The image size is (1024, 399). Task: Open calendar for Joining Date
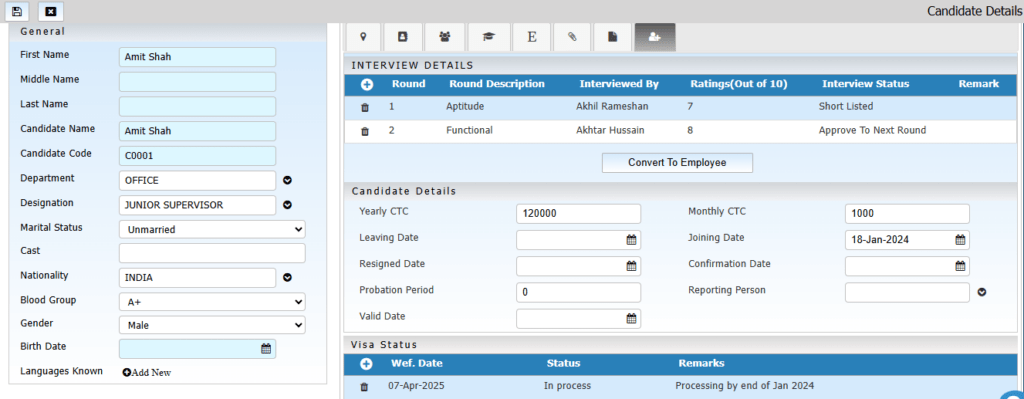(x=960, y=240)
